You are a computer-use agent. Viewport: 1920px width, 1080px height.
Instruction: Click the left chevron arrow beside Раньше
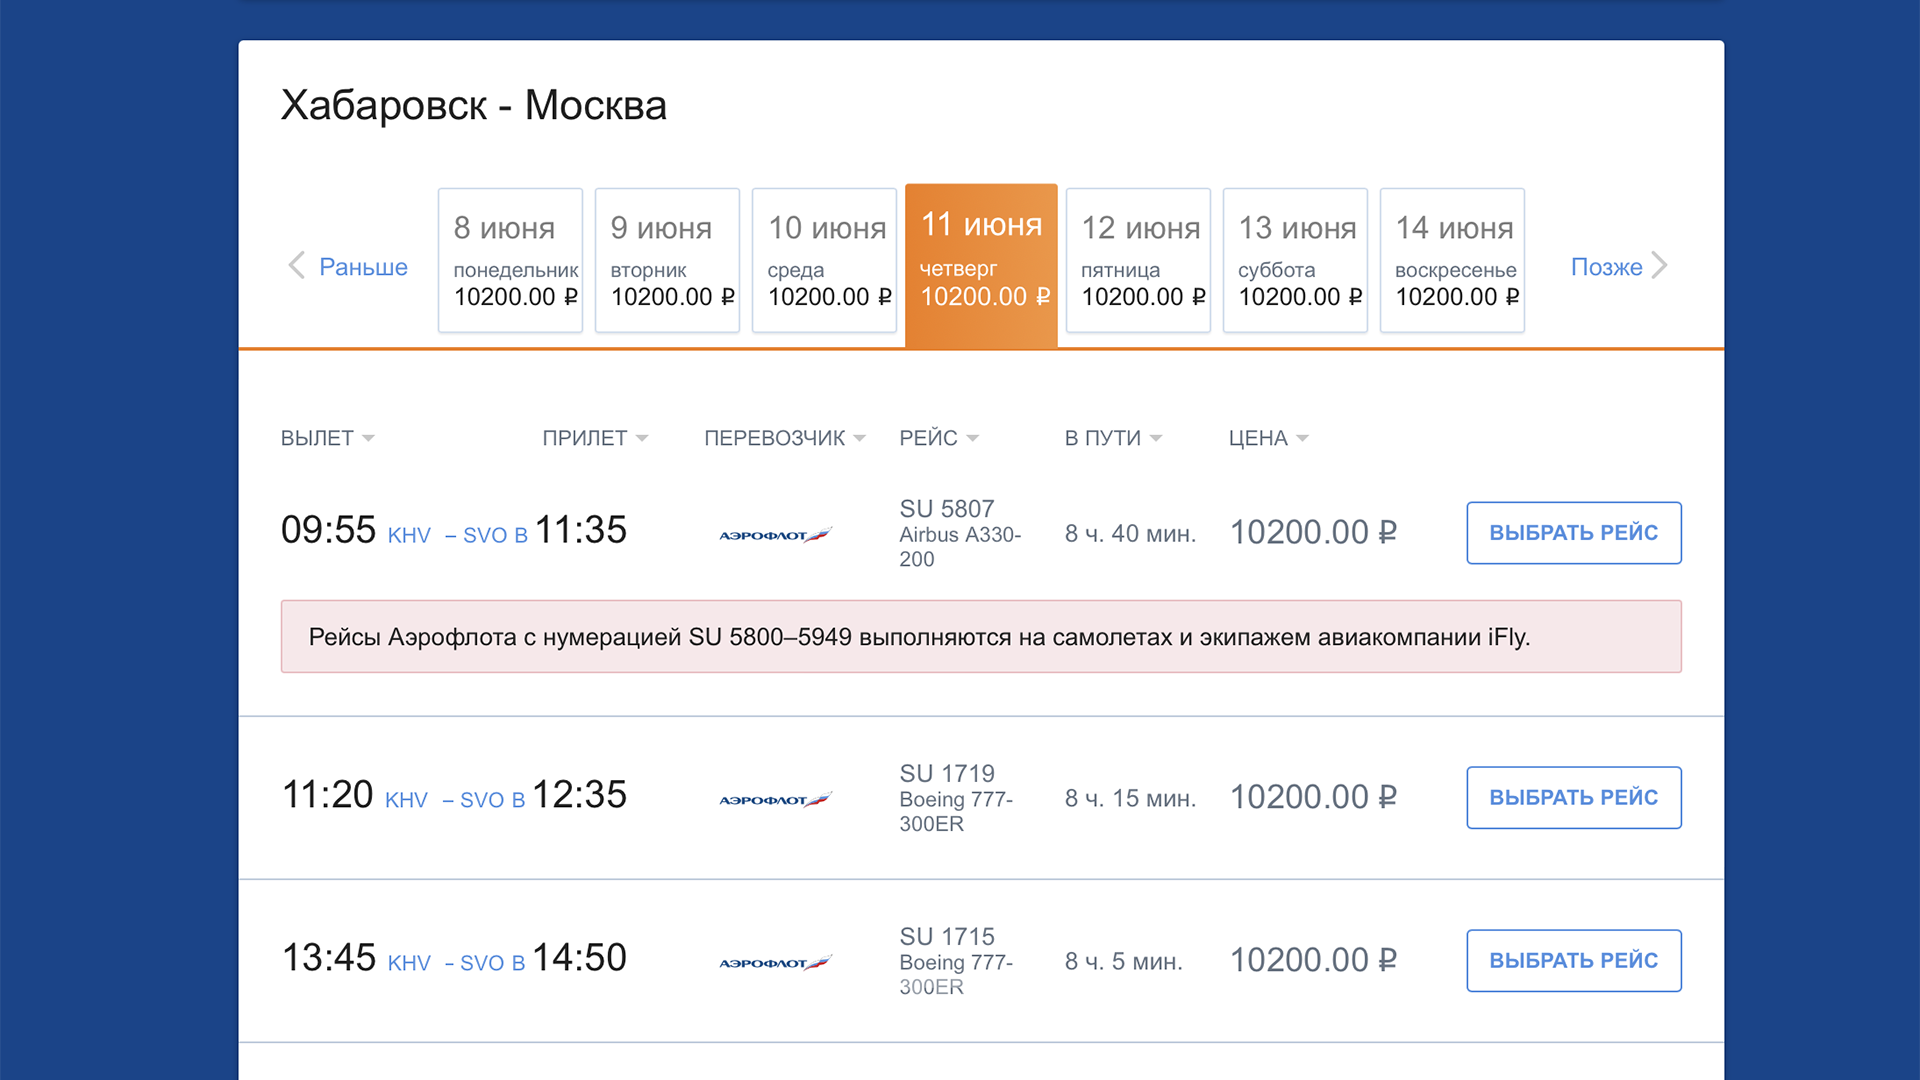coord(296,265)
